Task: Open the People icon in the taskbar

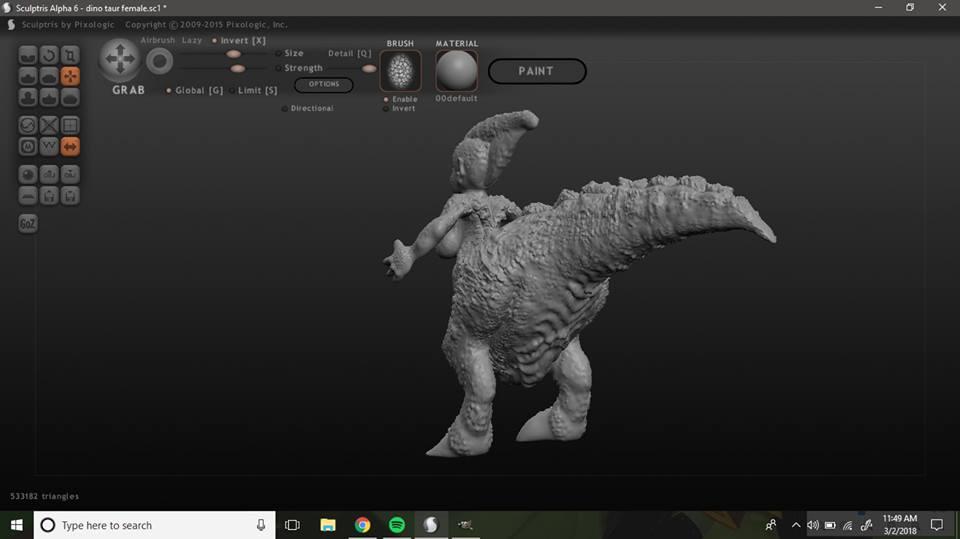Action: [771, 525]
